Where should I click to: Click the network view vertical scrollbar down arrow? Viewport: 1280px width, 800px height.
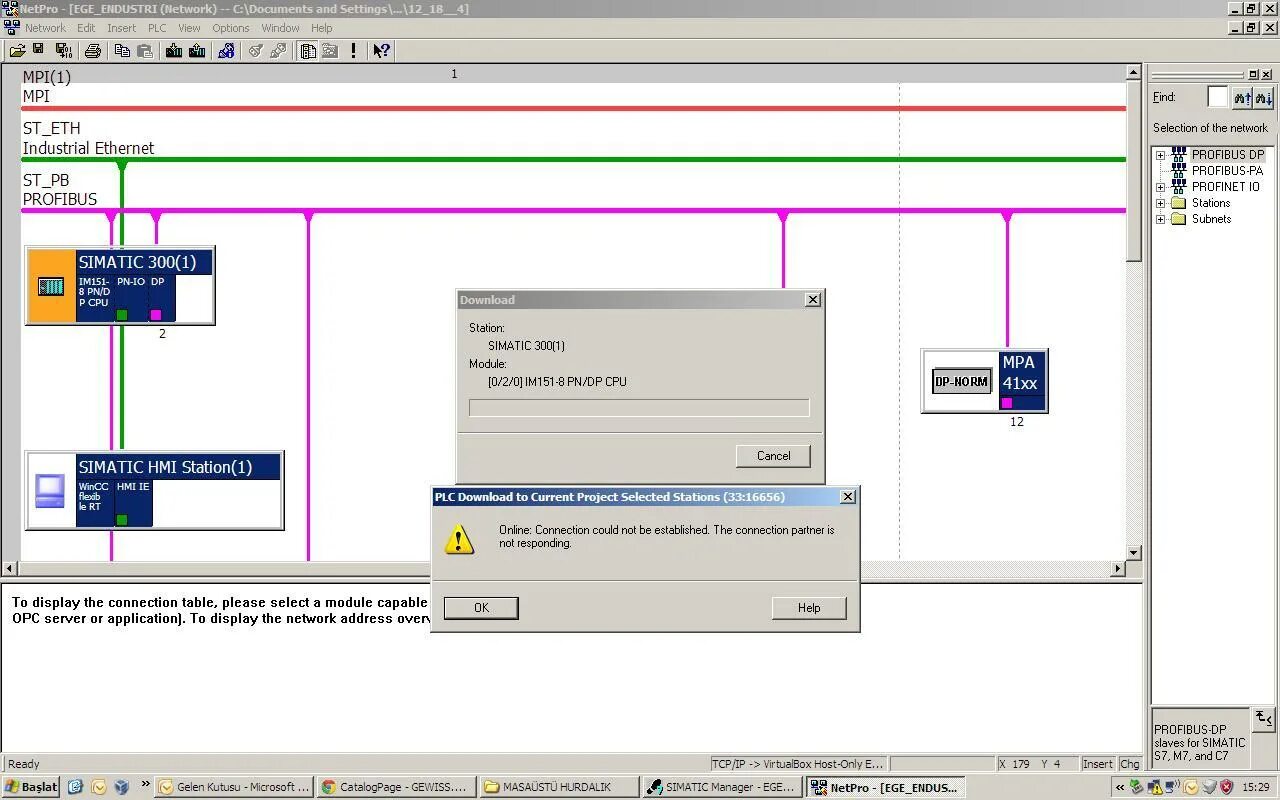tap(1133, 553)
